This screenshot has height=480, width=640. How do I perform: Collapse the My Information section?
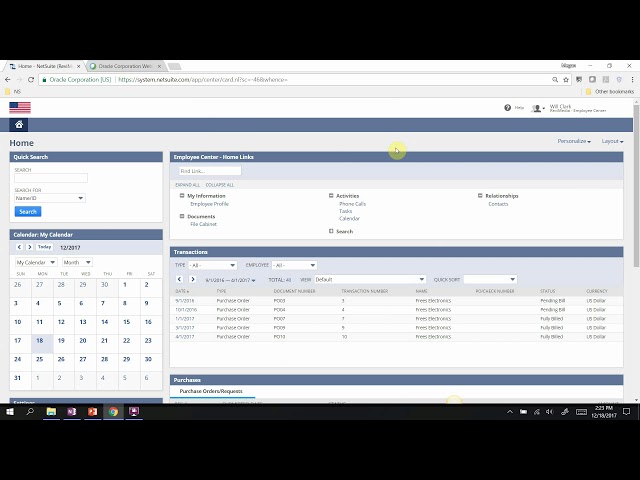(x=182, y=196)
